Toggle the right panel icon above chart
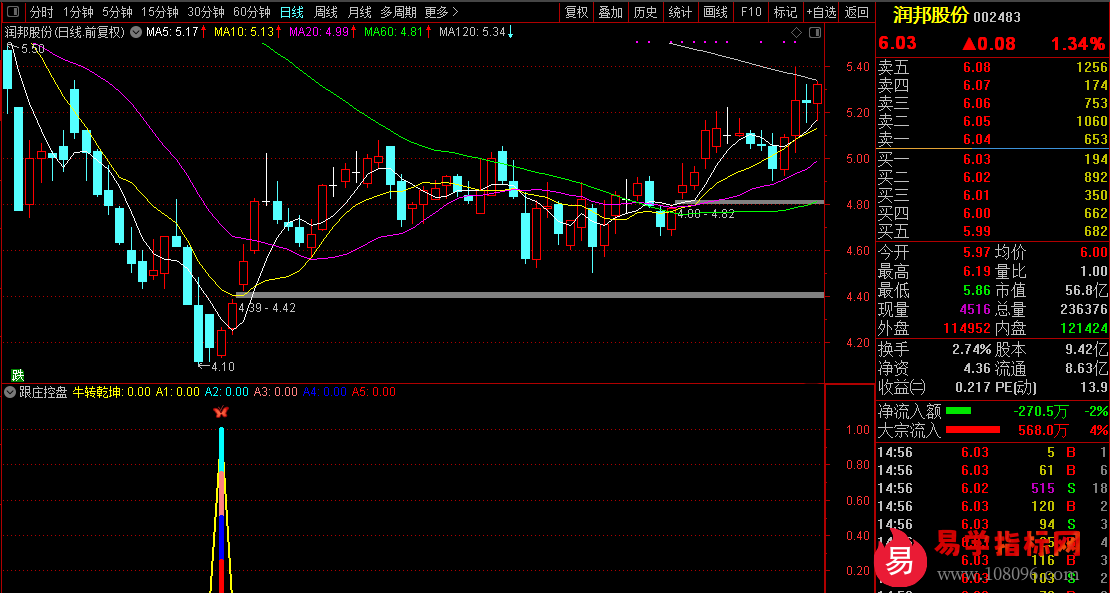 pyautogui.click(x=815, y=33)
